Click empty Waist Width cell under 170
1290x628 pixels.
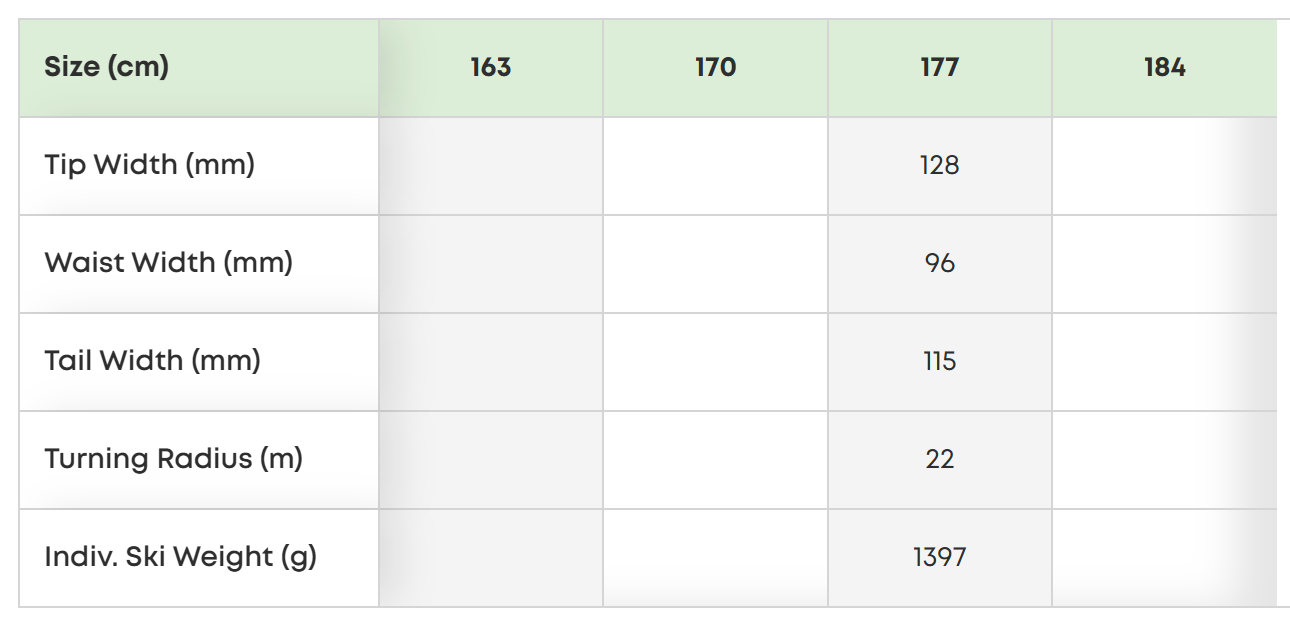715,264
